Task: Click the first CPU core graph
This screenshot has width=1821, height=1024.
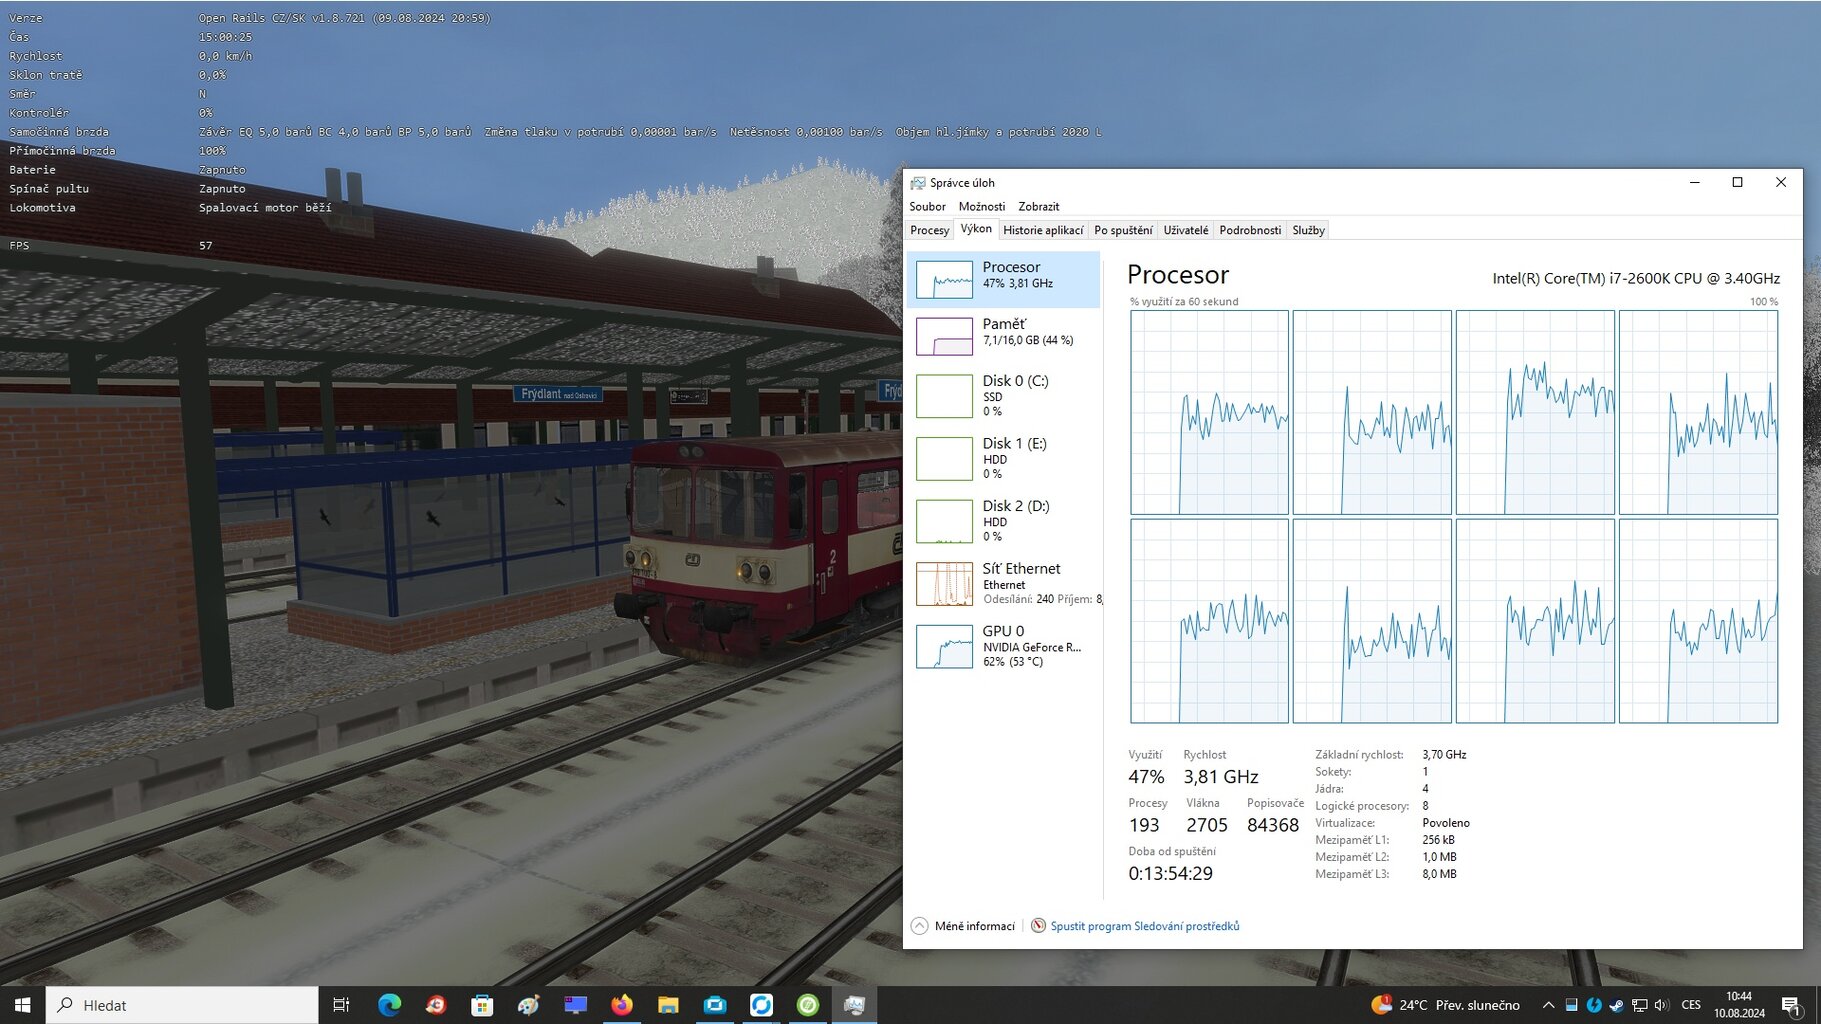Action: click(1209, 412)
